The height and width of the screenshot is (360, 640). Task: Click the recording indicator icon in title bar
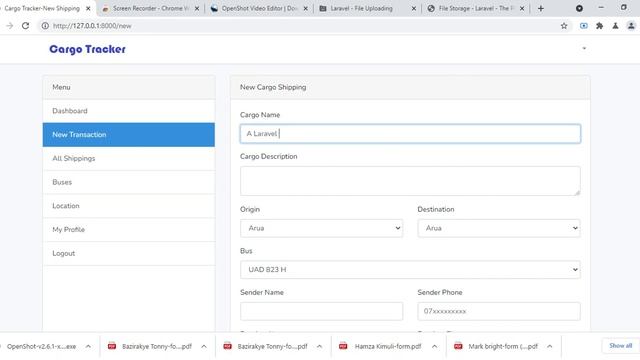click(x=579, y=8)
